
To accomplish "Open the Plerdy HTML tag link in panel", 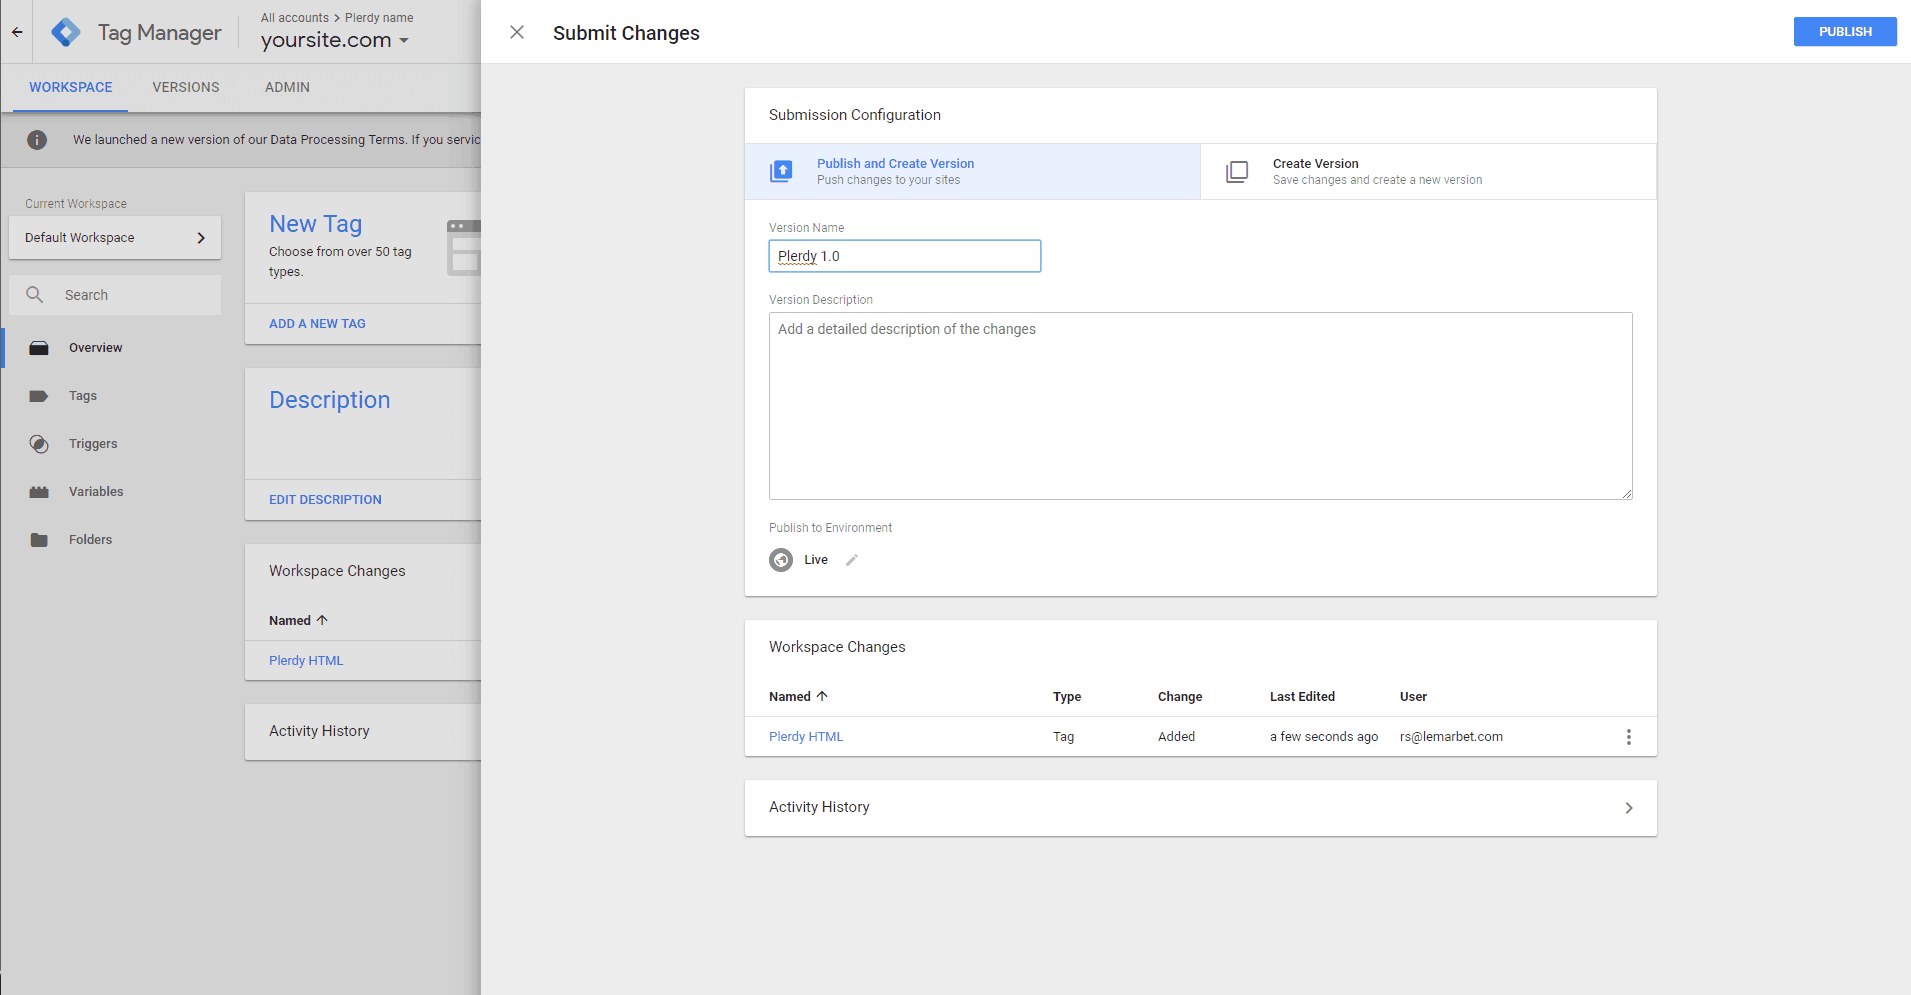I will pos(806,737).
